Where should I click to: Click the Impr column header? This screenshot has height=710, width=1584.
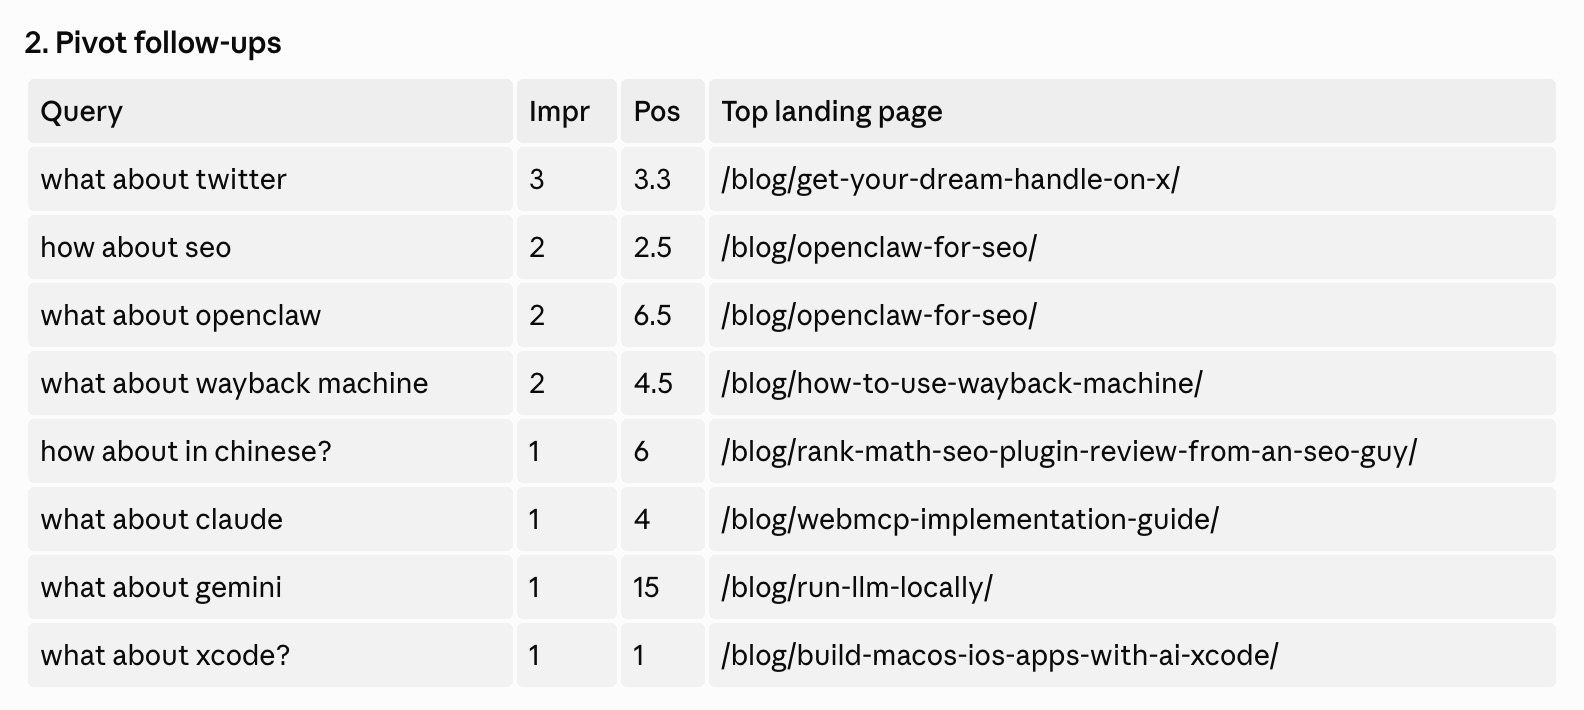pyautogui.click(x=566, y=111)
